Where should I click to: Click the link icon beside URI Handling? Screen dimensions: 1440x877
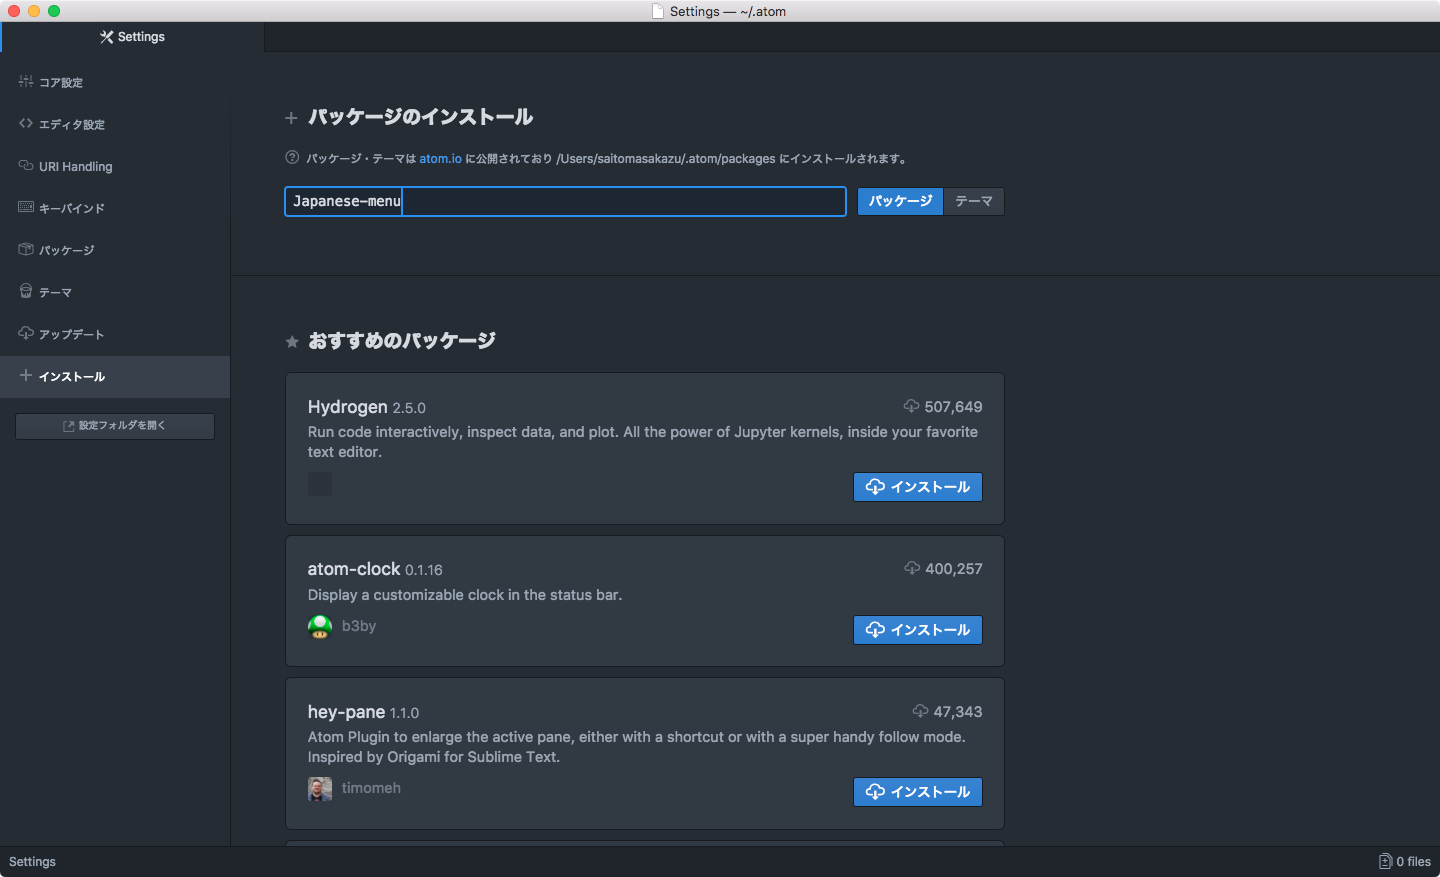(26, 165)
